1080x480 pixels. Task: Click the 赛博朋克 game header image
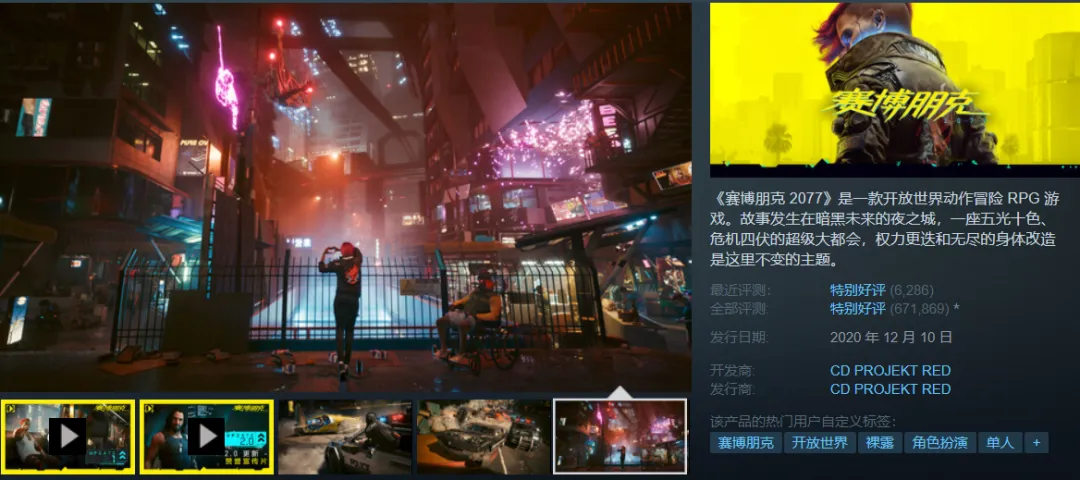click(x=895, y=90)
